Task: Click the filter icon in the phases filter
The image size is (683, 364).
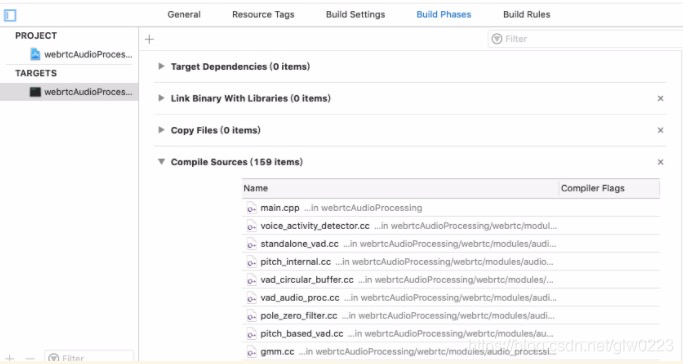Action: (497, 39)
